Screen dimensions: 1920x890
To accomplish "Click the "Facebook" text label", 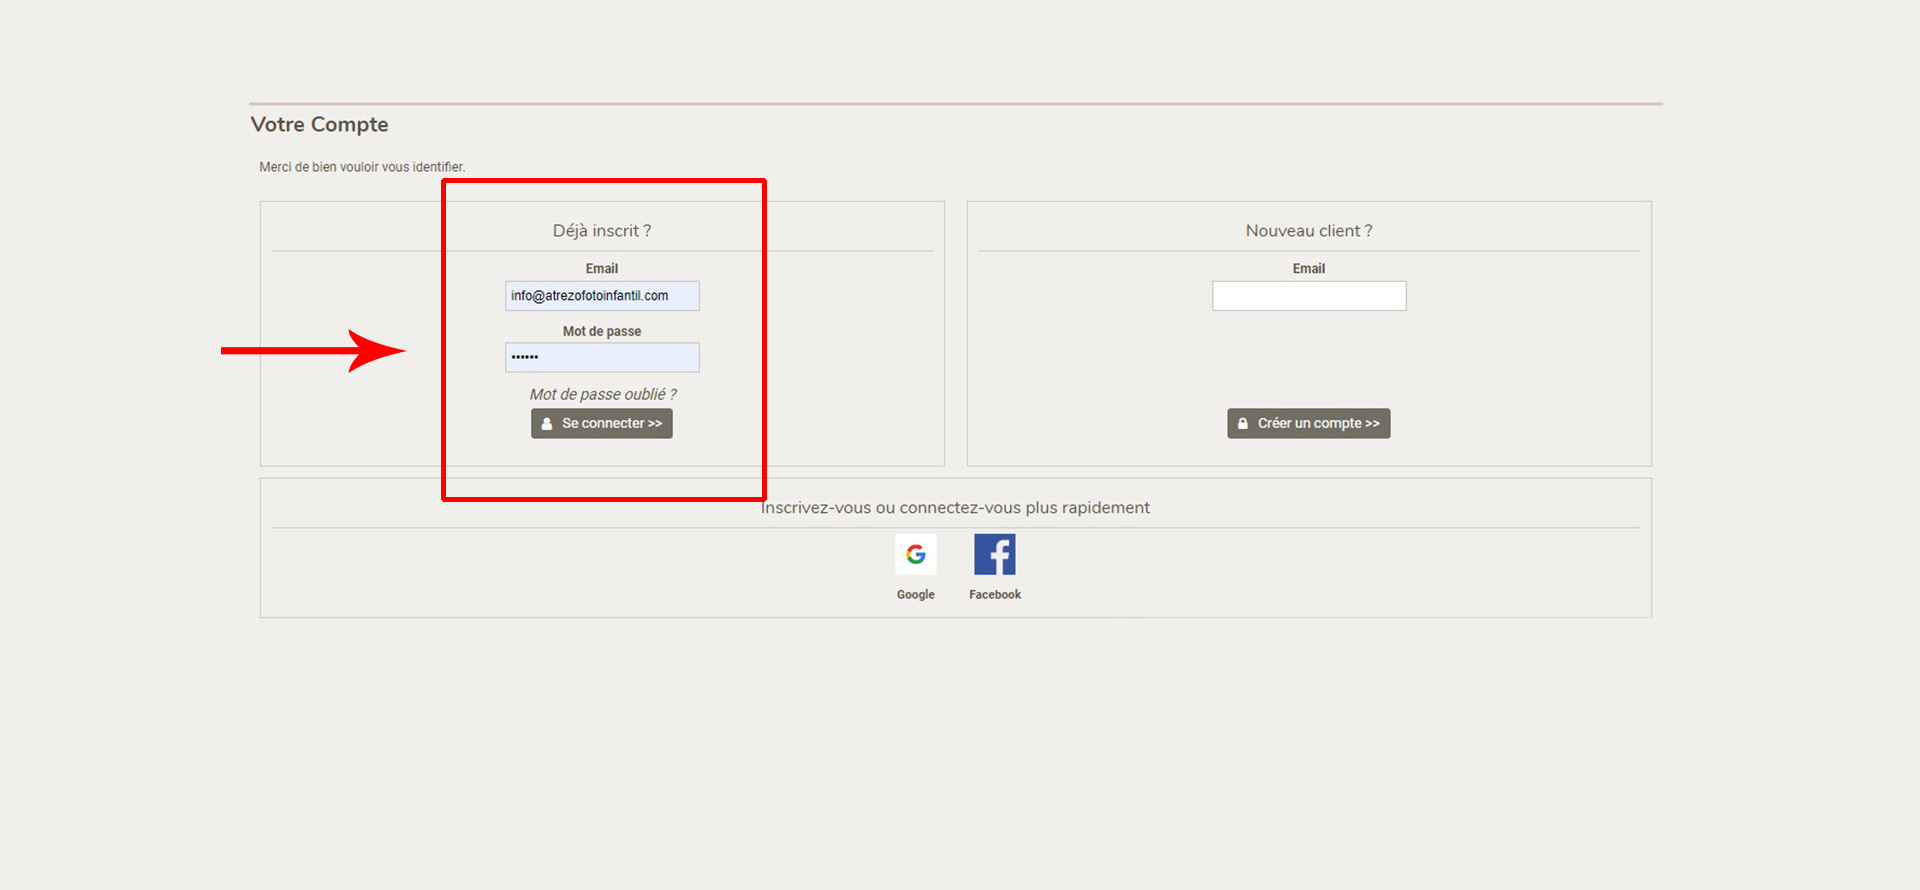I will pyautogui.click(x=994, y=594).
